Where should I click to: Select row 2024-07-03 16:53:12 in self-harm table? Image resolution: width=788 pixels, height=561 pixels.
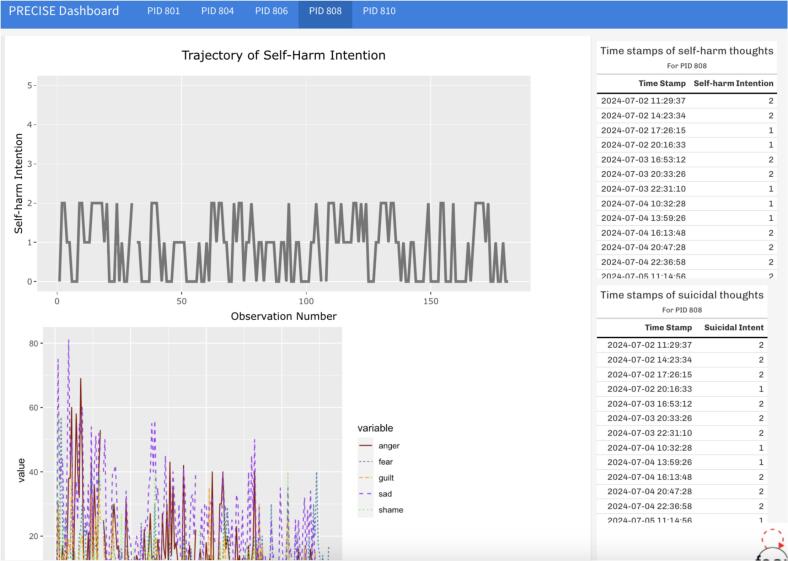click(x=687, y=159)
